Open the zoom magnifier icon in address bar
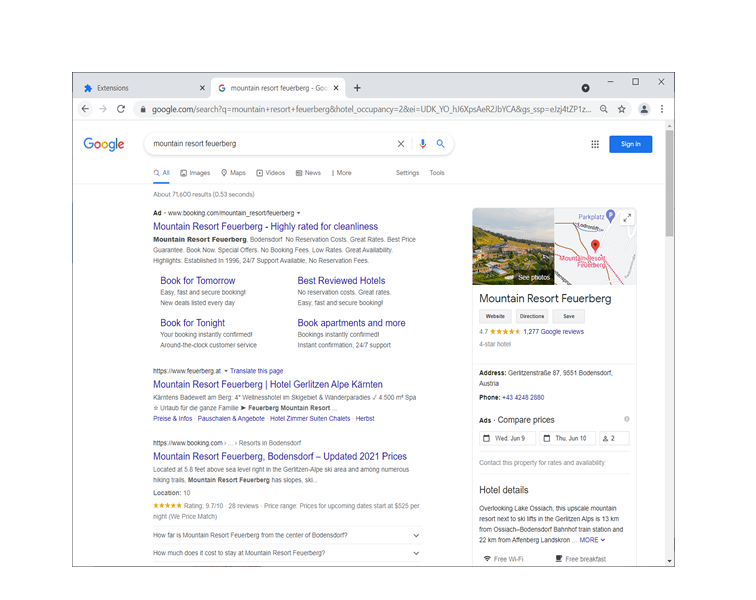The image size is (756, 600). [604, 109]
